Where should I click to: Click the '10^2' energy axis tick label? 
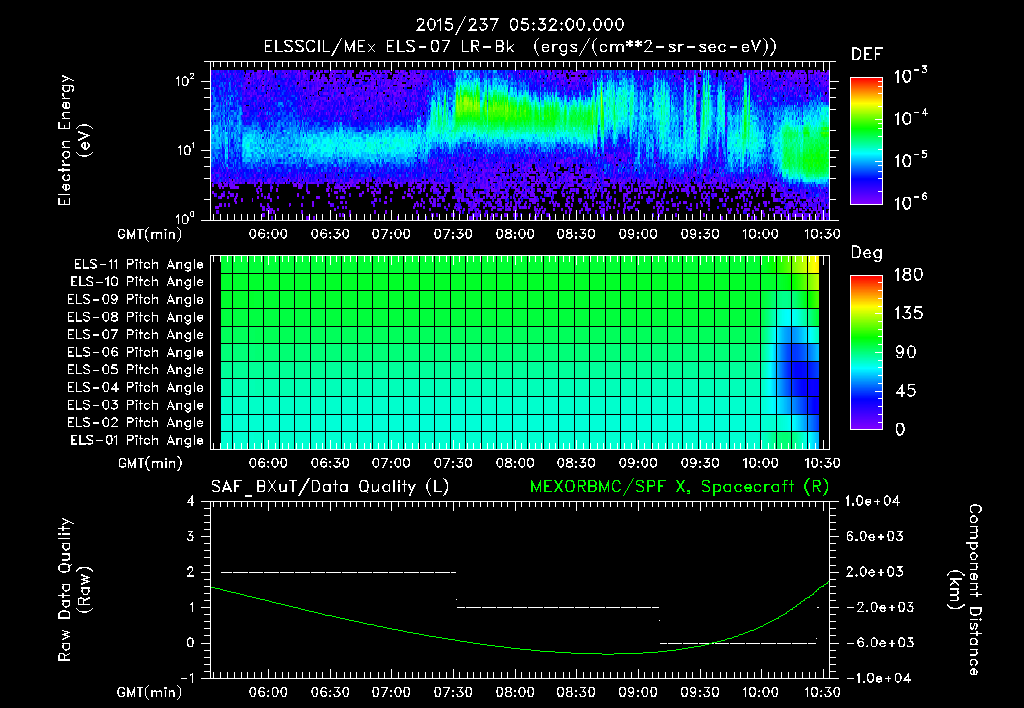point(185,81)
